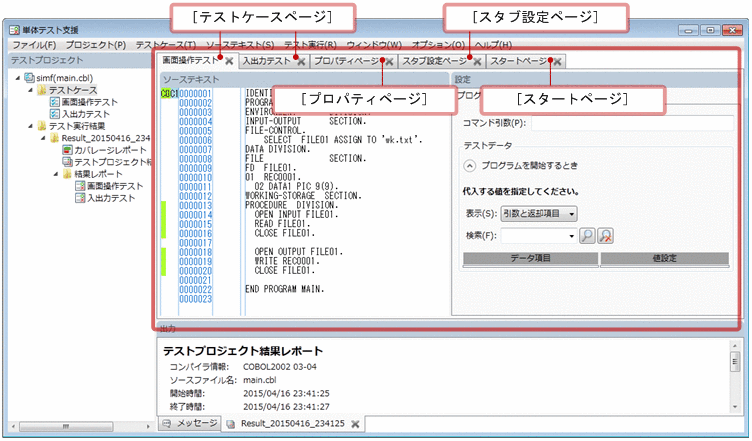
Task: Select the テスト実行結果 folder icon
Action: click(42, 126)
